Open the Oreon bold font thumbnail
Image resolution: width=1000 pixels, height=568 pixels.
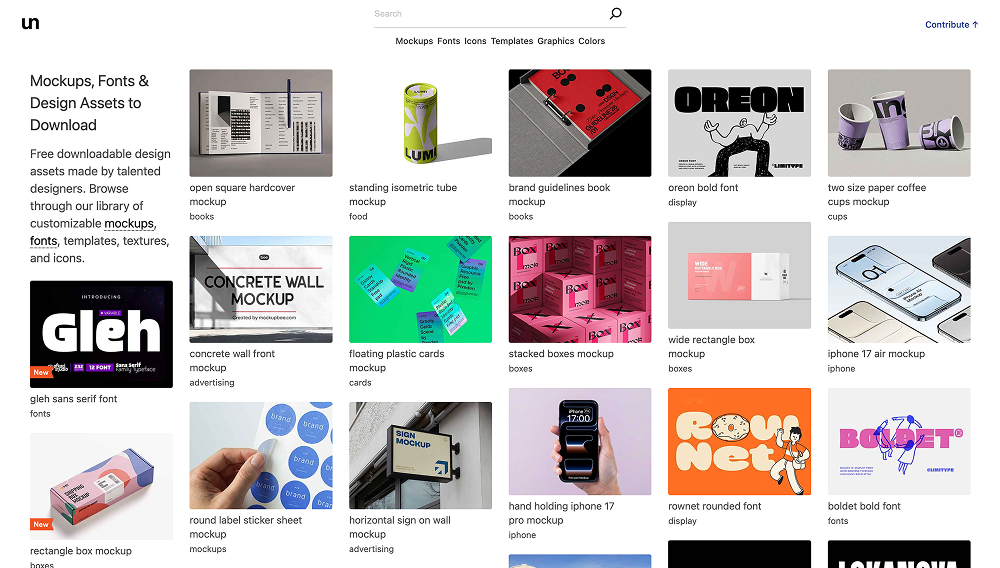739,123
